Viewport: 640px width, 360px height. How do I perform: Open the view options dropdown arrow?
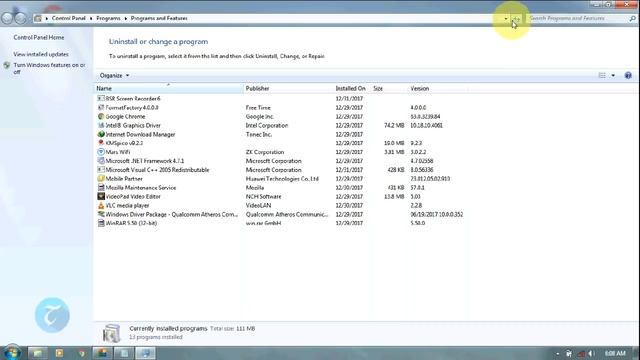613,76
